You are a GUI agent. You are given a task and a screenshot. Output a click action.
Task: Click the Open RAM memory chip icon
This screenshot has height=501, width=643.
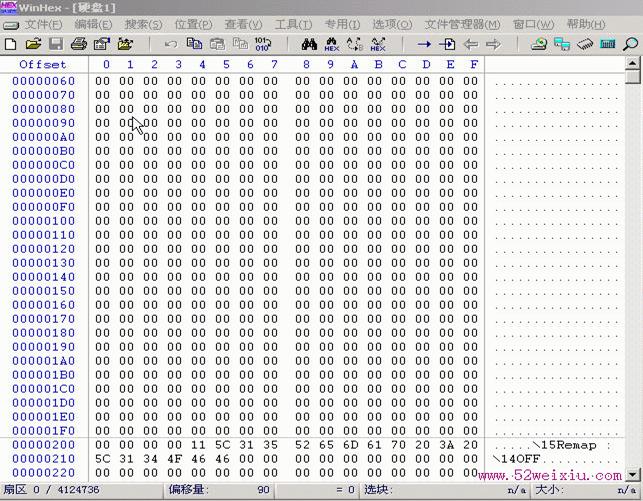point(585,44)
